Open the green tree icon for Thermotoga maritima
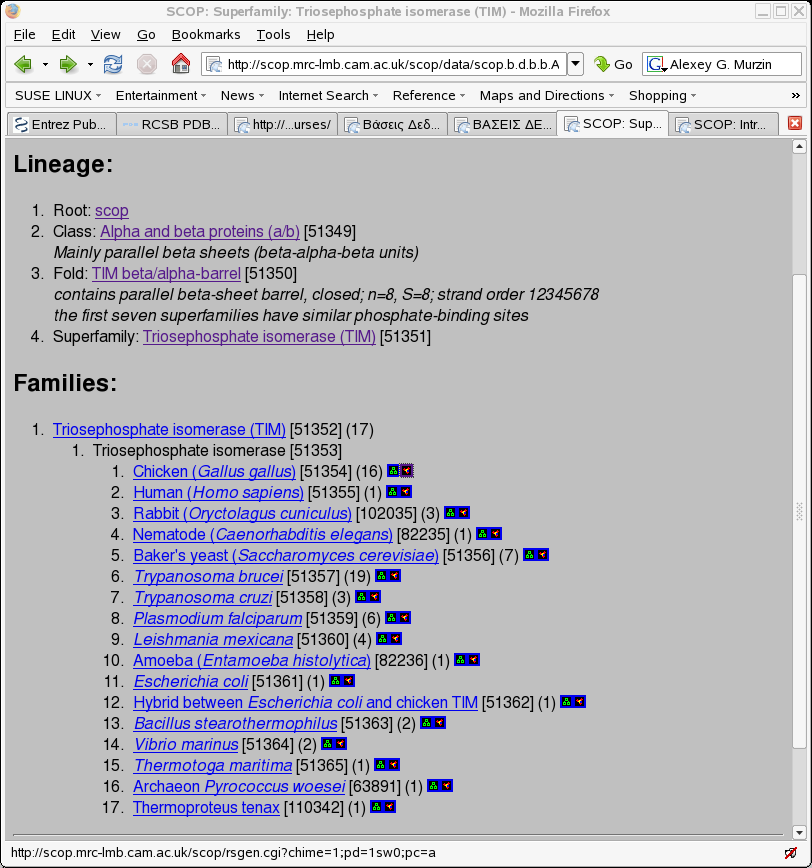The width and height of the screenshot is (812, 868). pos(380,765)
